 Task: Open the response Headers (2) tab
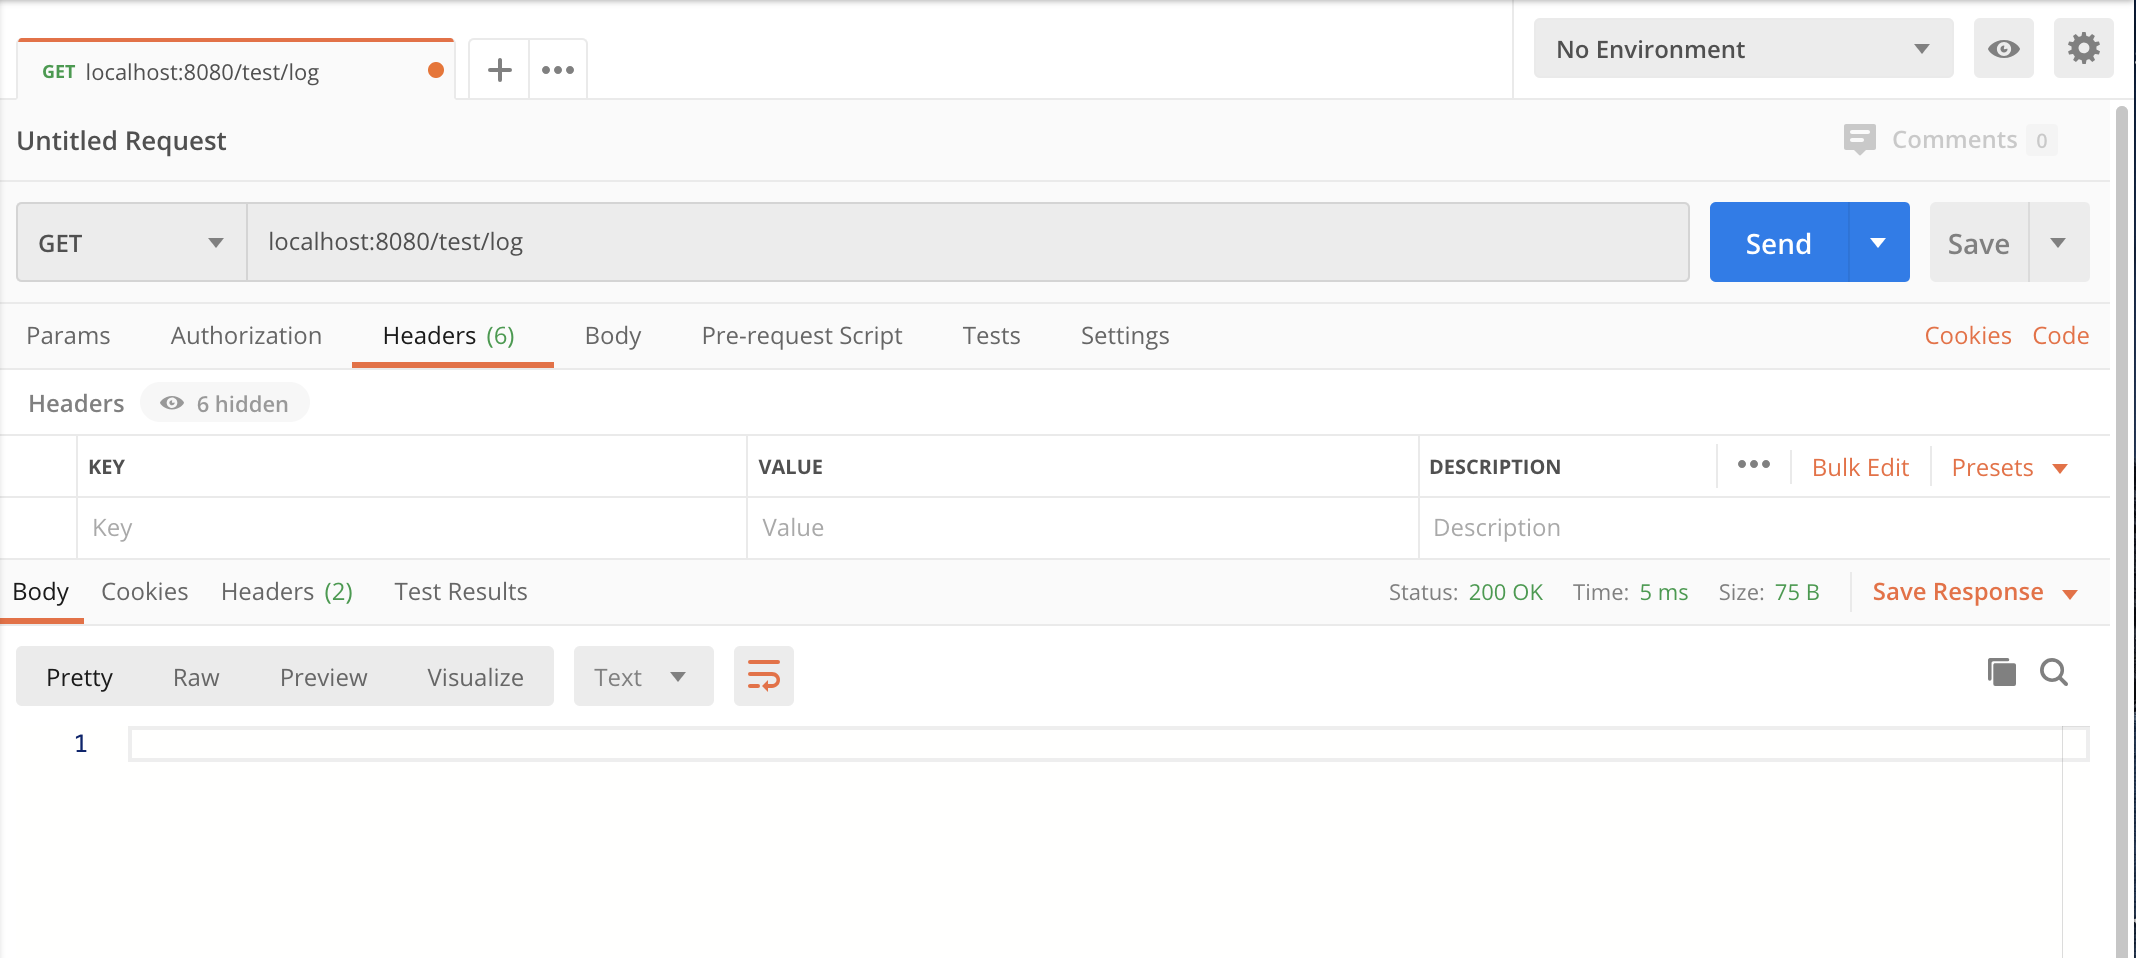click(286, 592)
